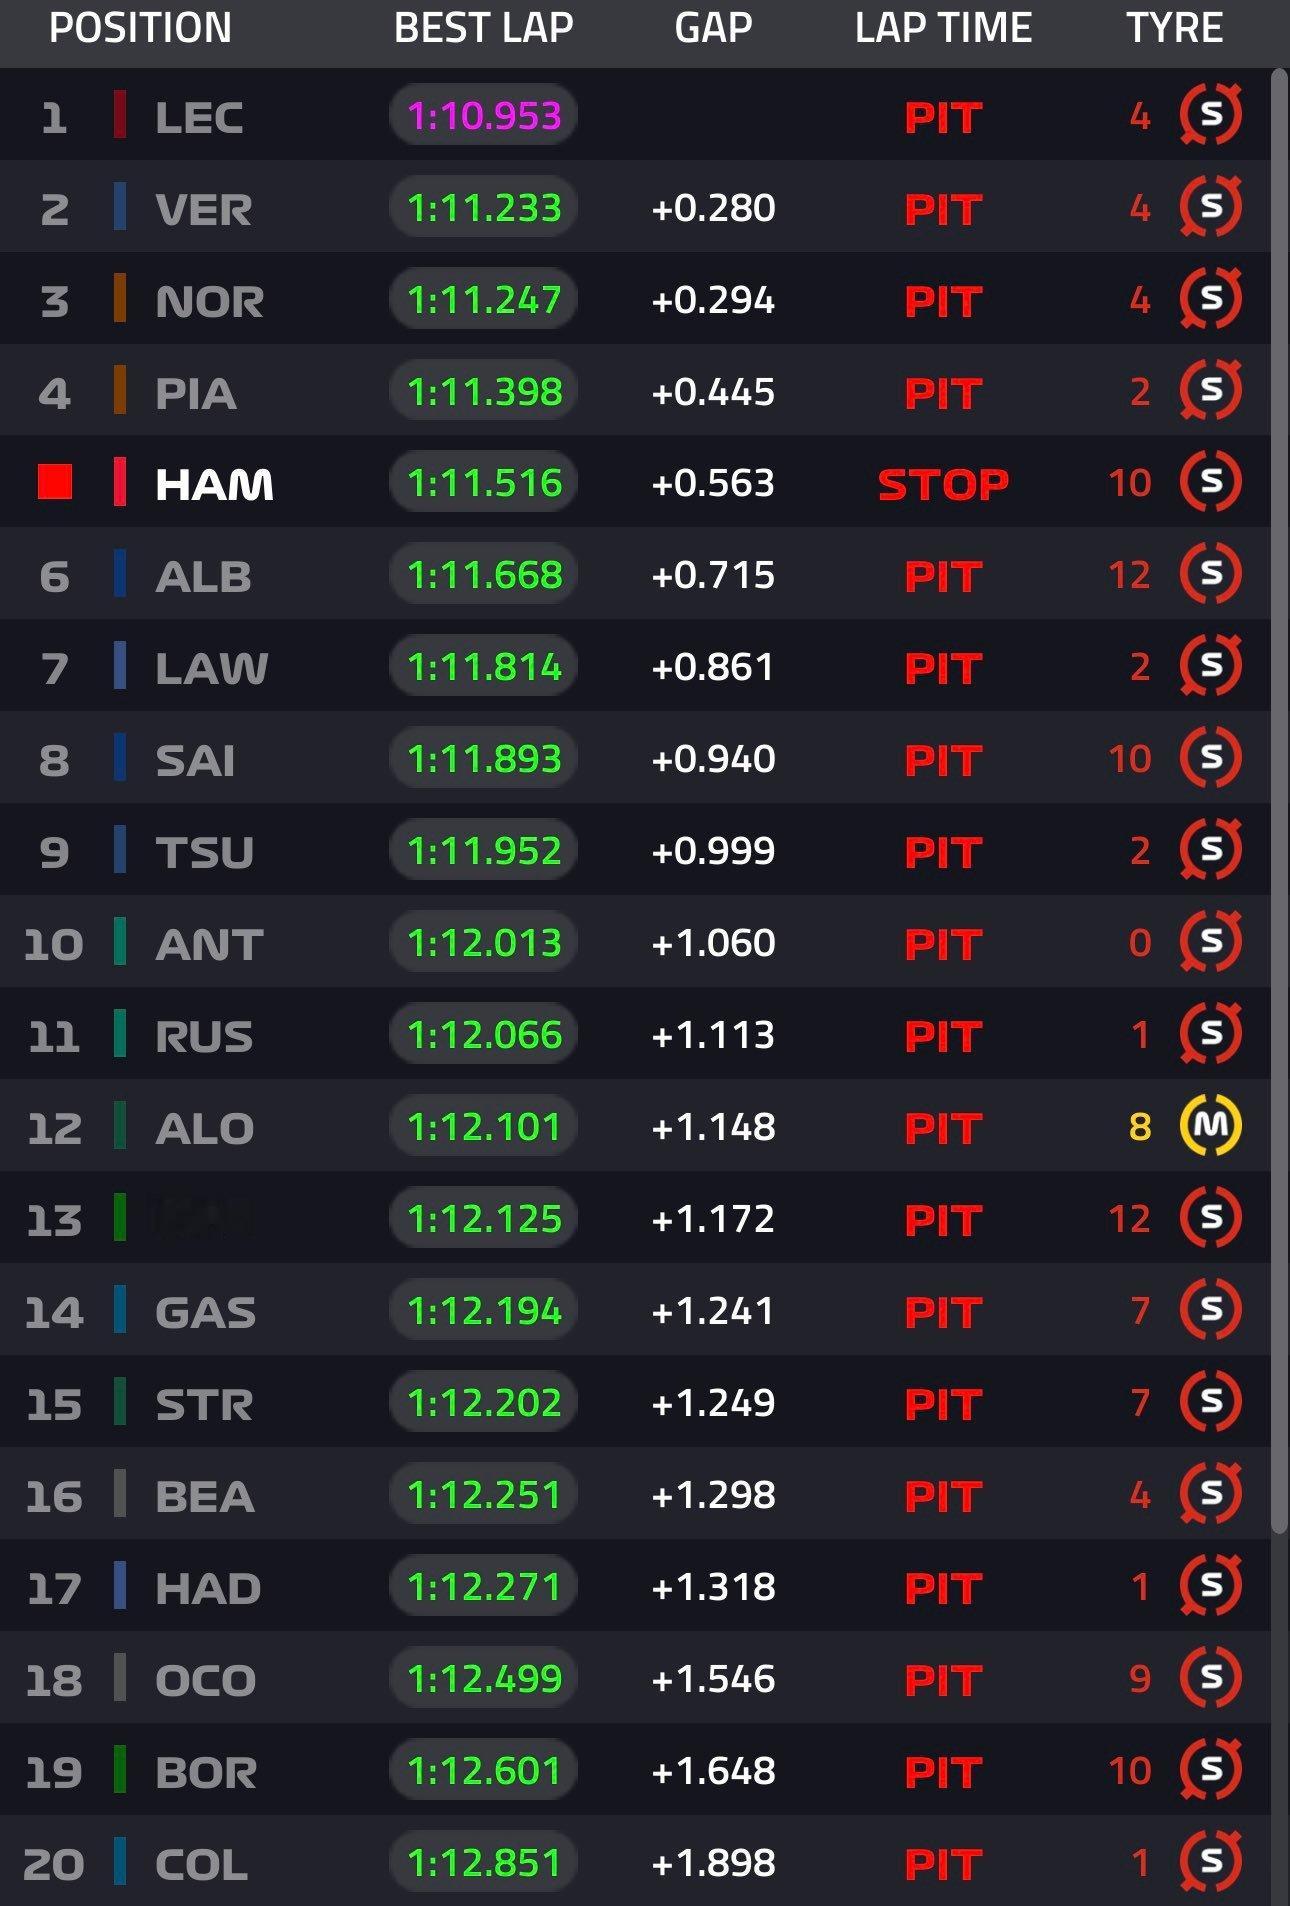
Task: Click the green team color bar for BOR
Action: click(120, 1771)
